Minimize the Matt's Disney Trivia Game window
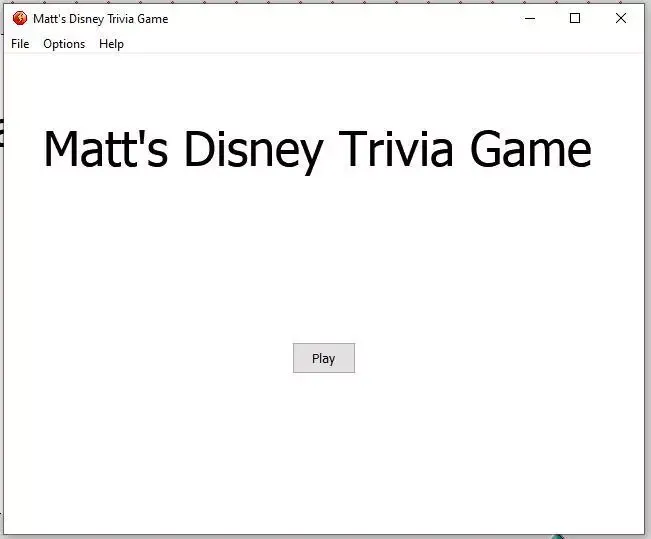Image resolution: width=651 pixels, height=539 pixels. (x=530, y=18)
